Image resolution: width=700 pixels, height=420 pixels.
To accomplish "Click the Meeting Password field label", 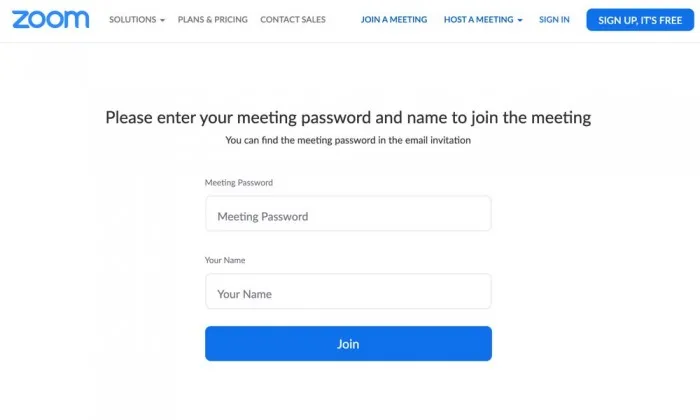I will (x=239, y=183).
